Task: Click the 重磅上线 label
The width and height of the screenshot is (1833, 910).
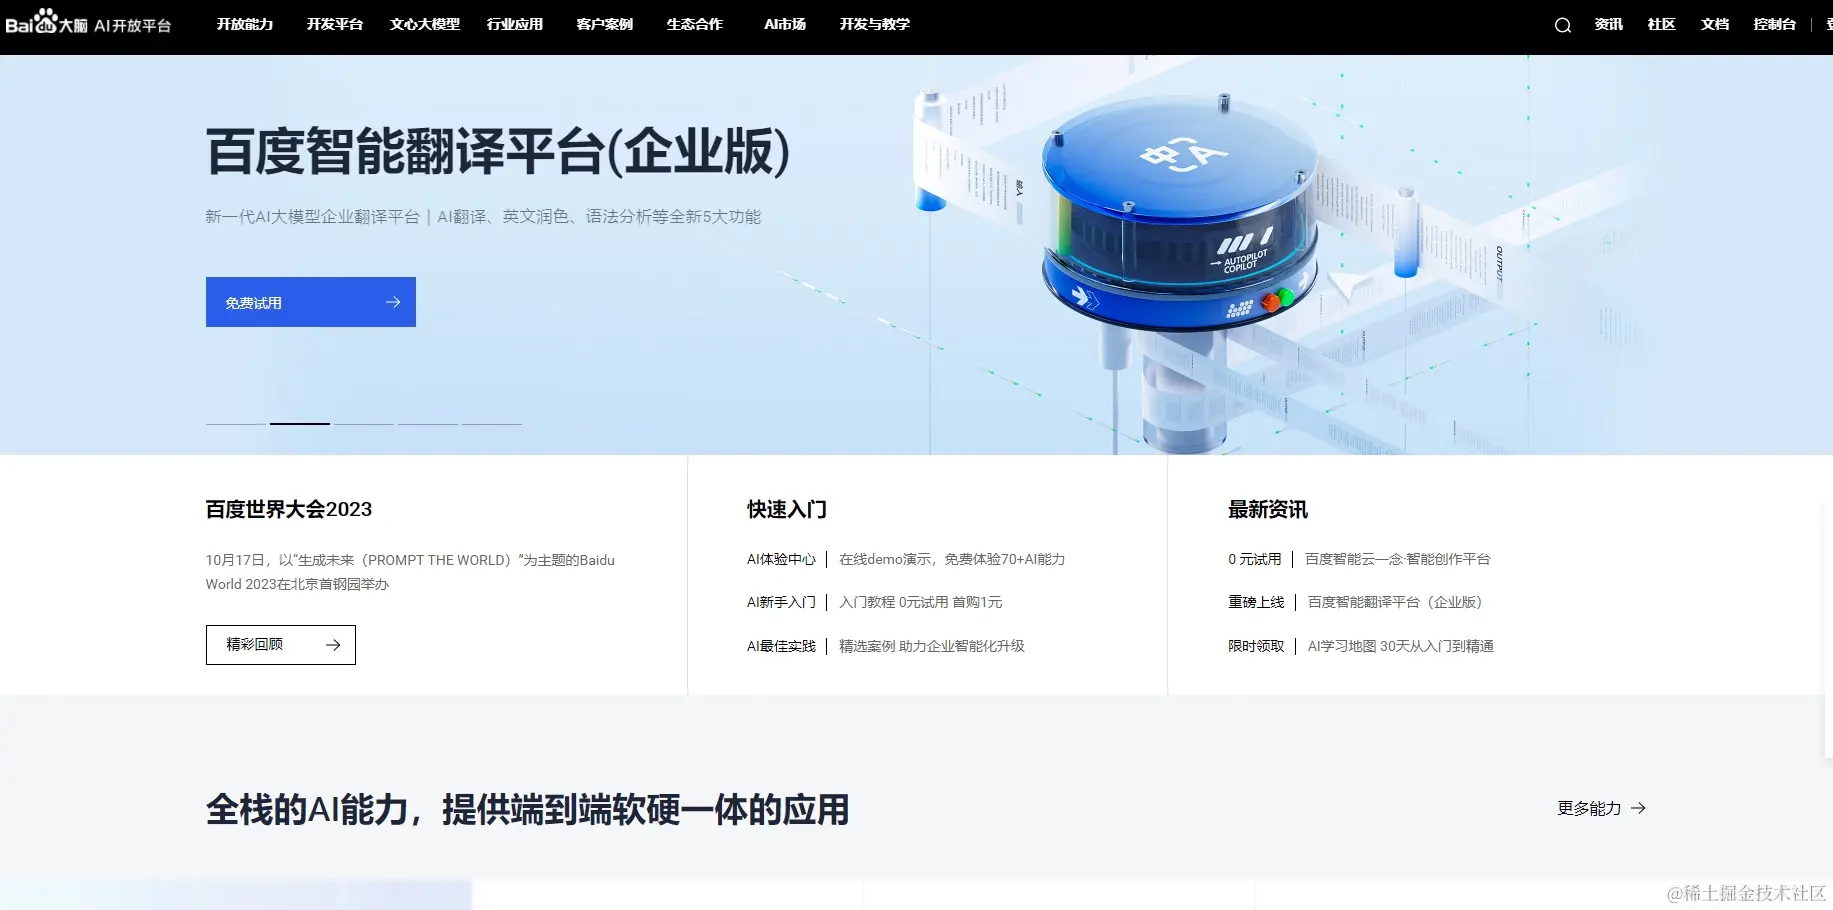Action: 1256,602
